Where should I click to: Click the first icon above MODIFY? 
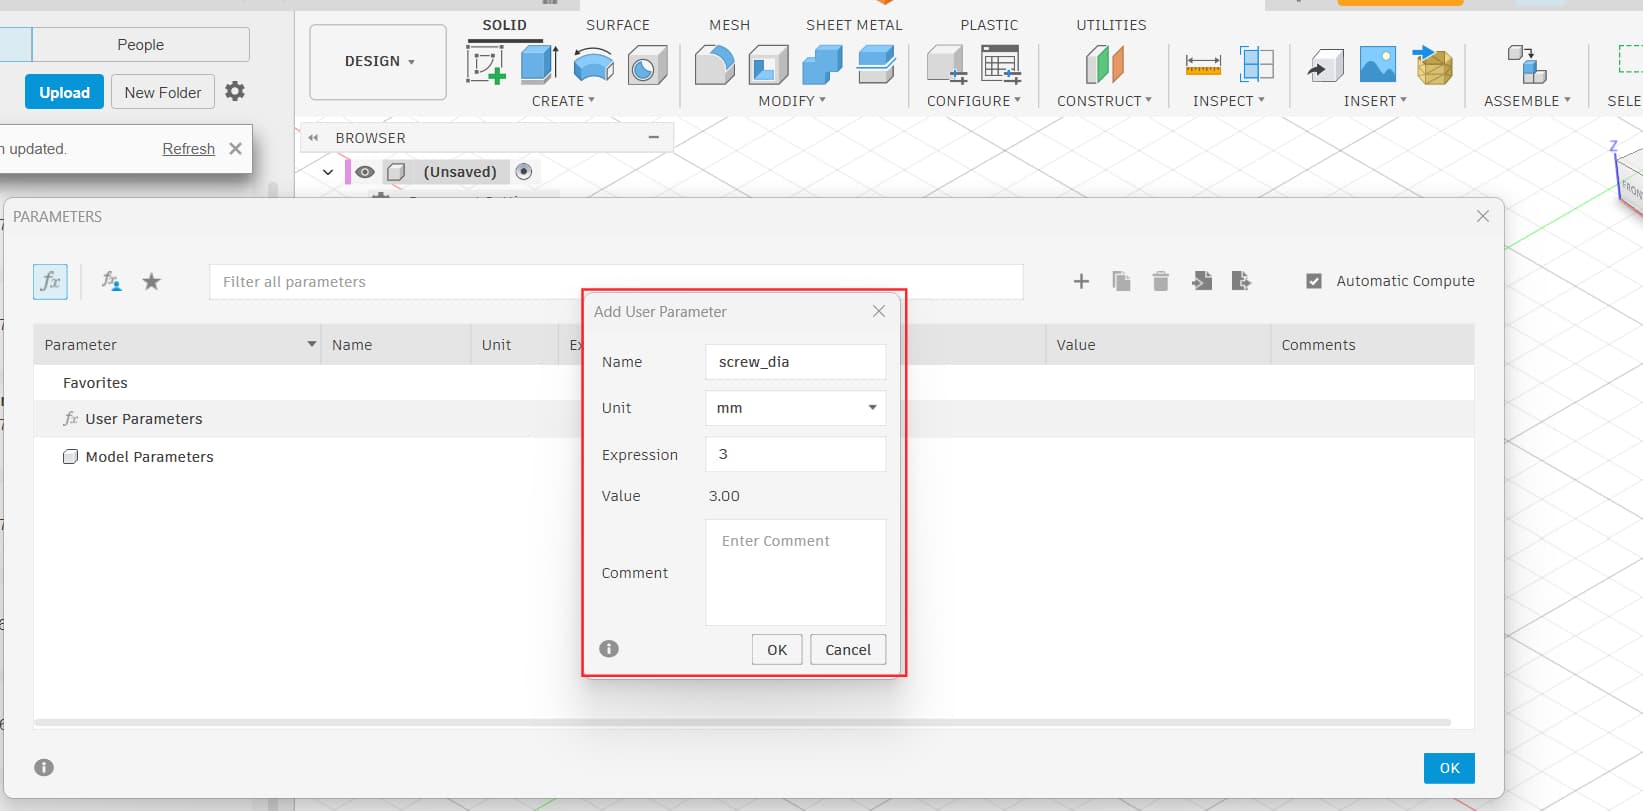pyautogui.click(x=715, y=66)
